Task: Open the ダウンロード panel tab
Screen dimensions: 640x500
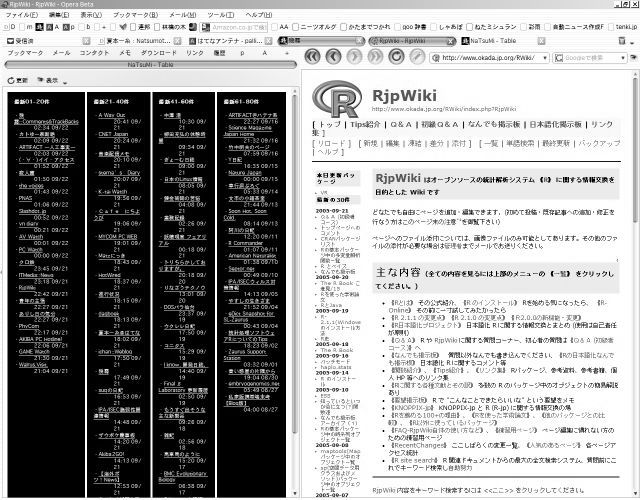Action: (159, 53)
